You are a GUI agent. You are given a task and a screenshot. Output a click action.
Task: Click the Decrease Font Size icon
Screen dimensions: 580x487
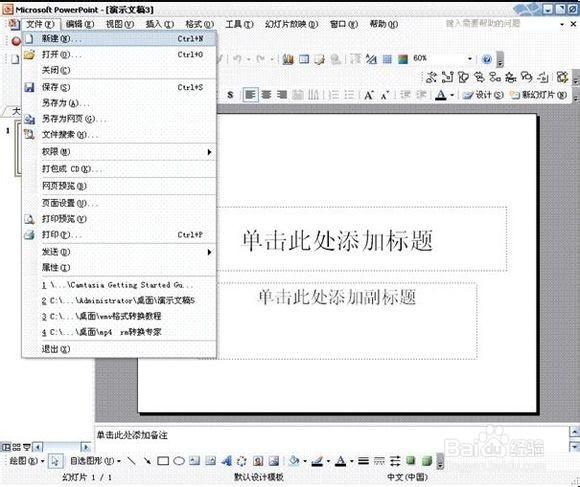(385, 95)
